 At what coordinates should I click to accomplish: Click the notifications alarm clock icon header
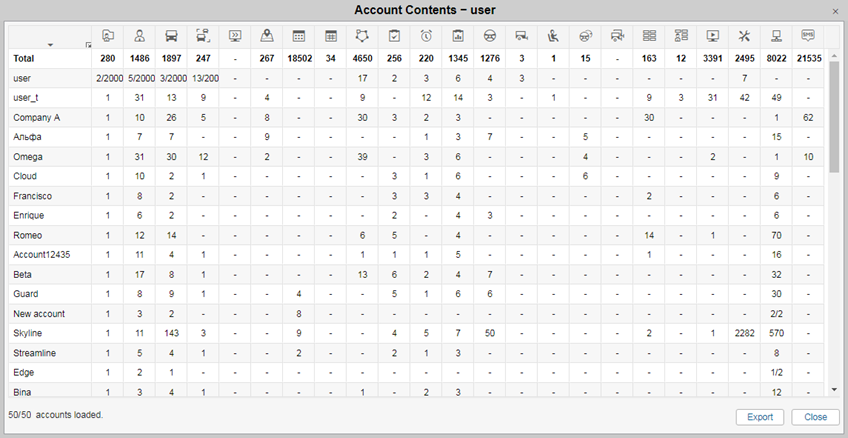tap(426, 36)
